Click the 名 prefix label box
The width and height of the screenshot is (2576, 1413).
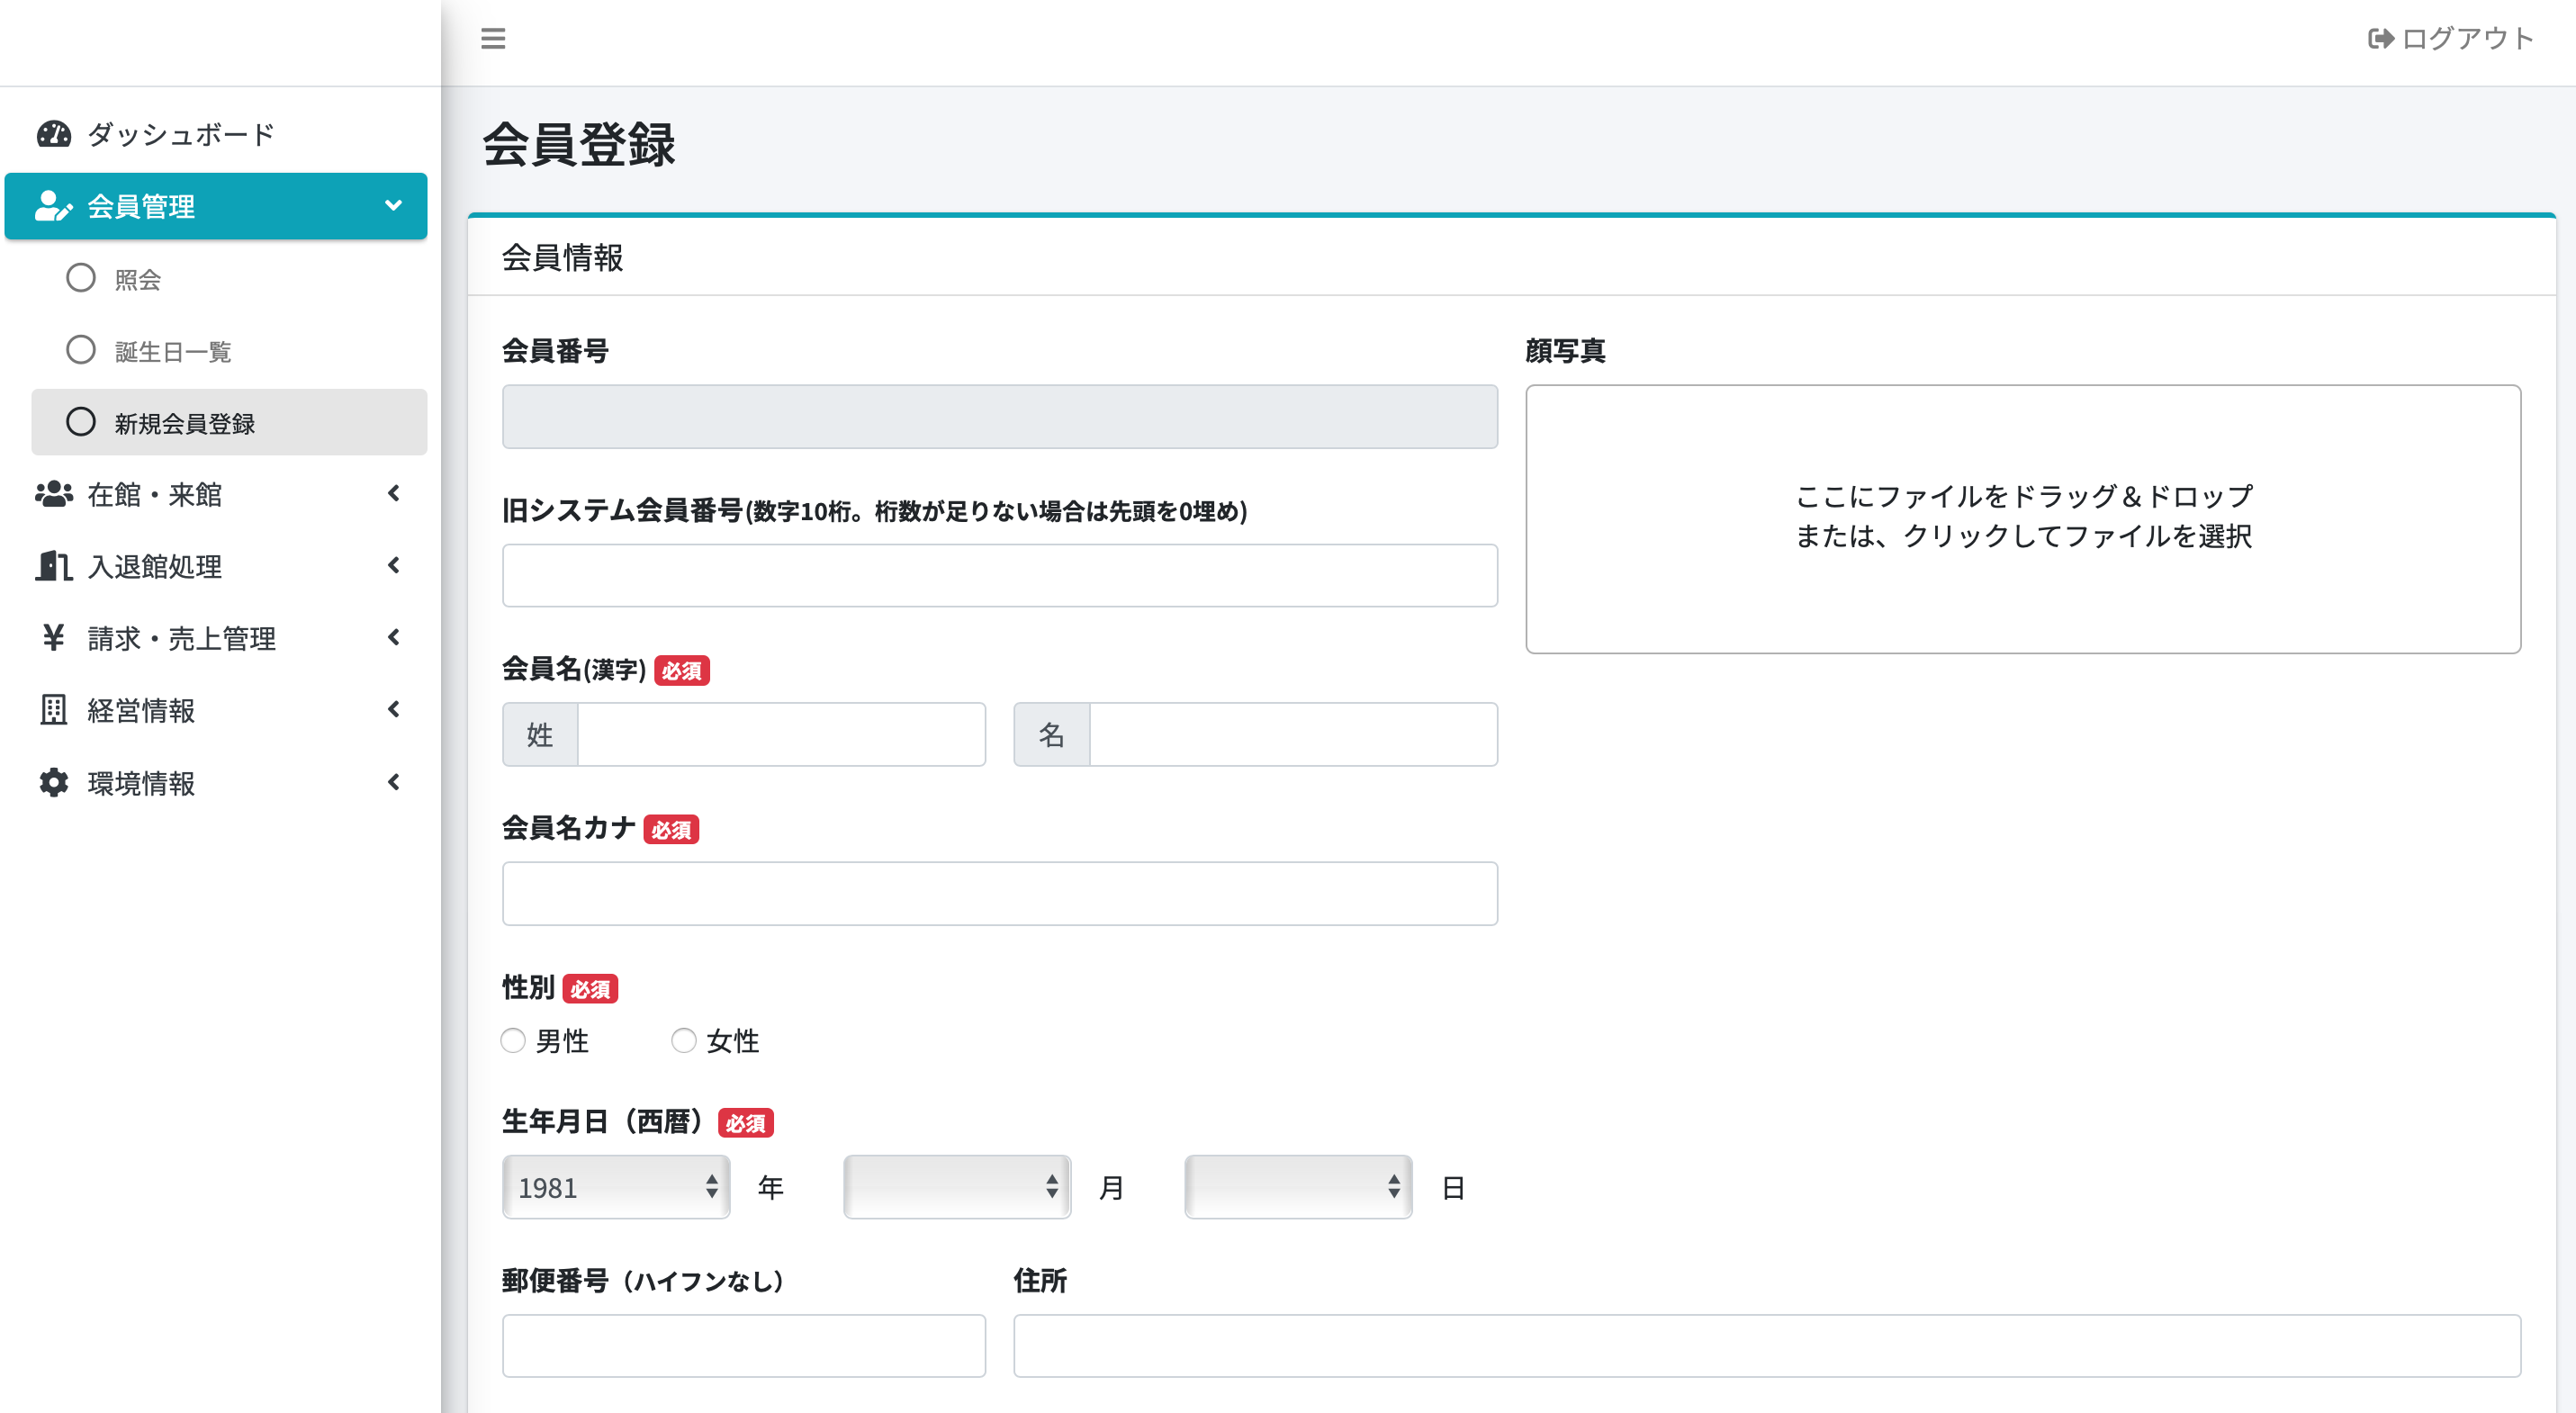1052,734
